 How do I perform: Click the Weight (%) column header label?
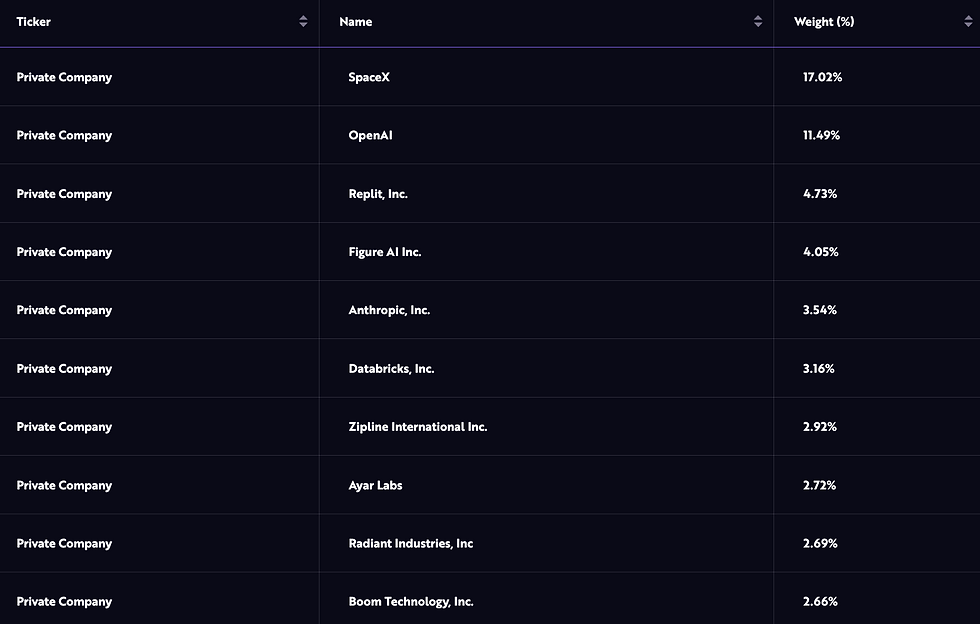pos(824,21)
